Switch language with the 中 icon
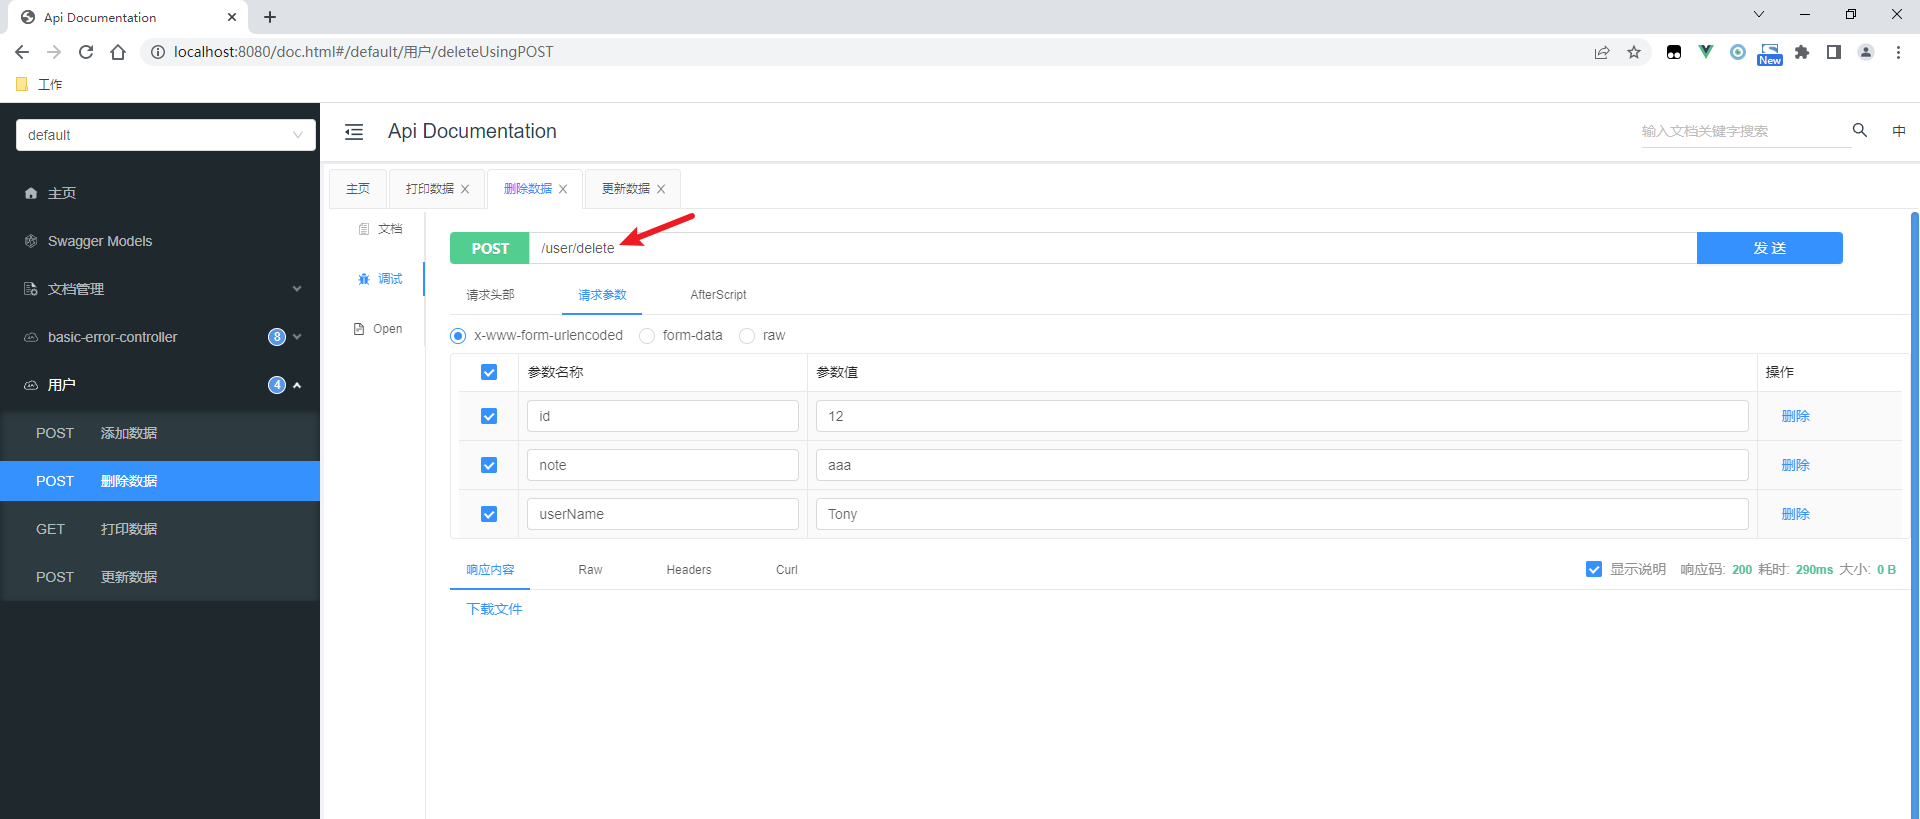Screen dimensions: 1920x819 click(1899, 131)
